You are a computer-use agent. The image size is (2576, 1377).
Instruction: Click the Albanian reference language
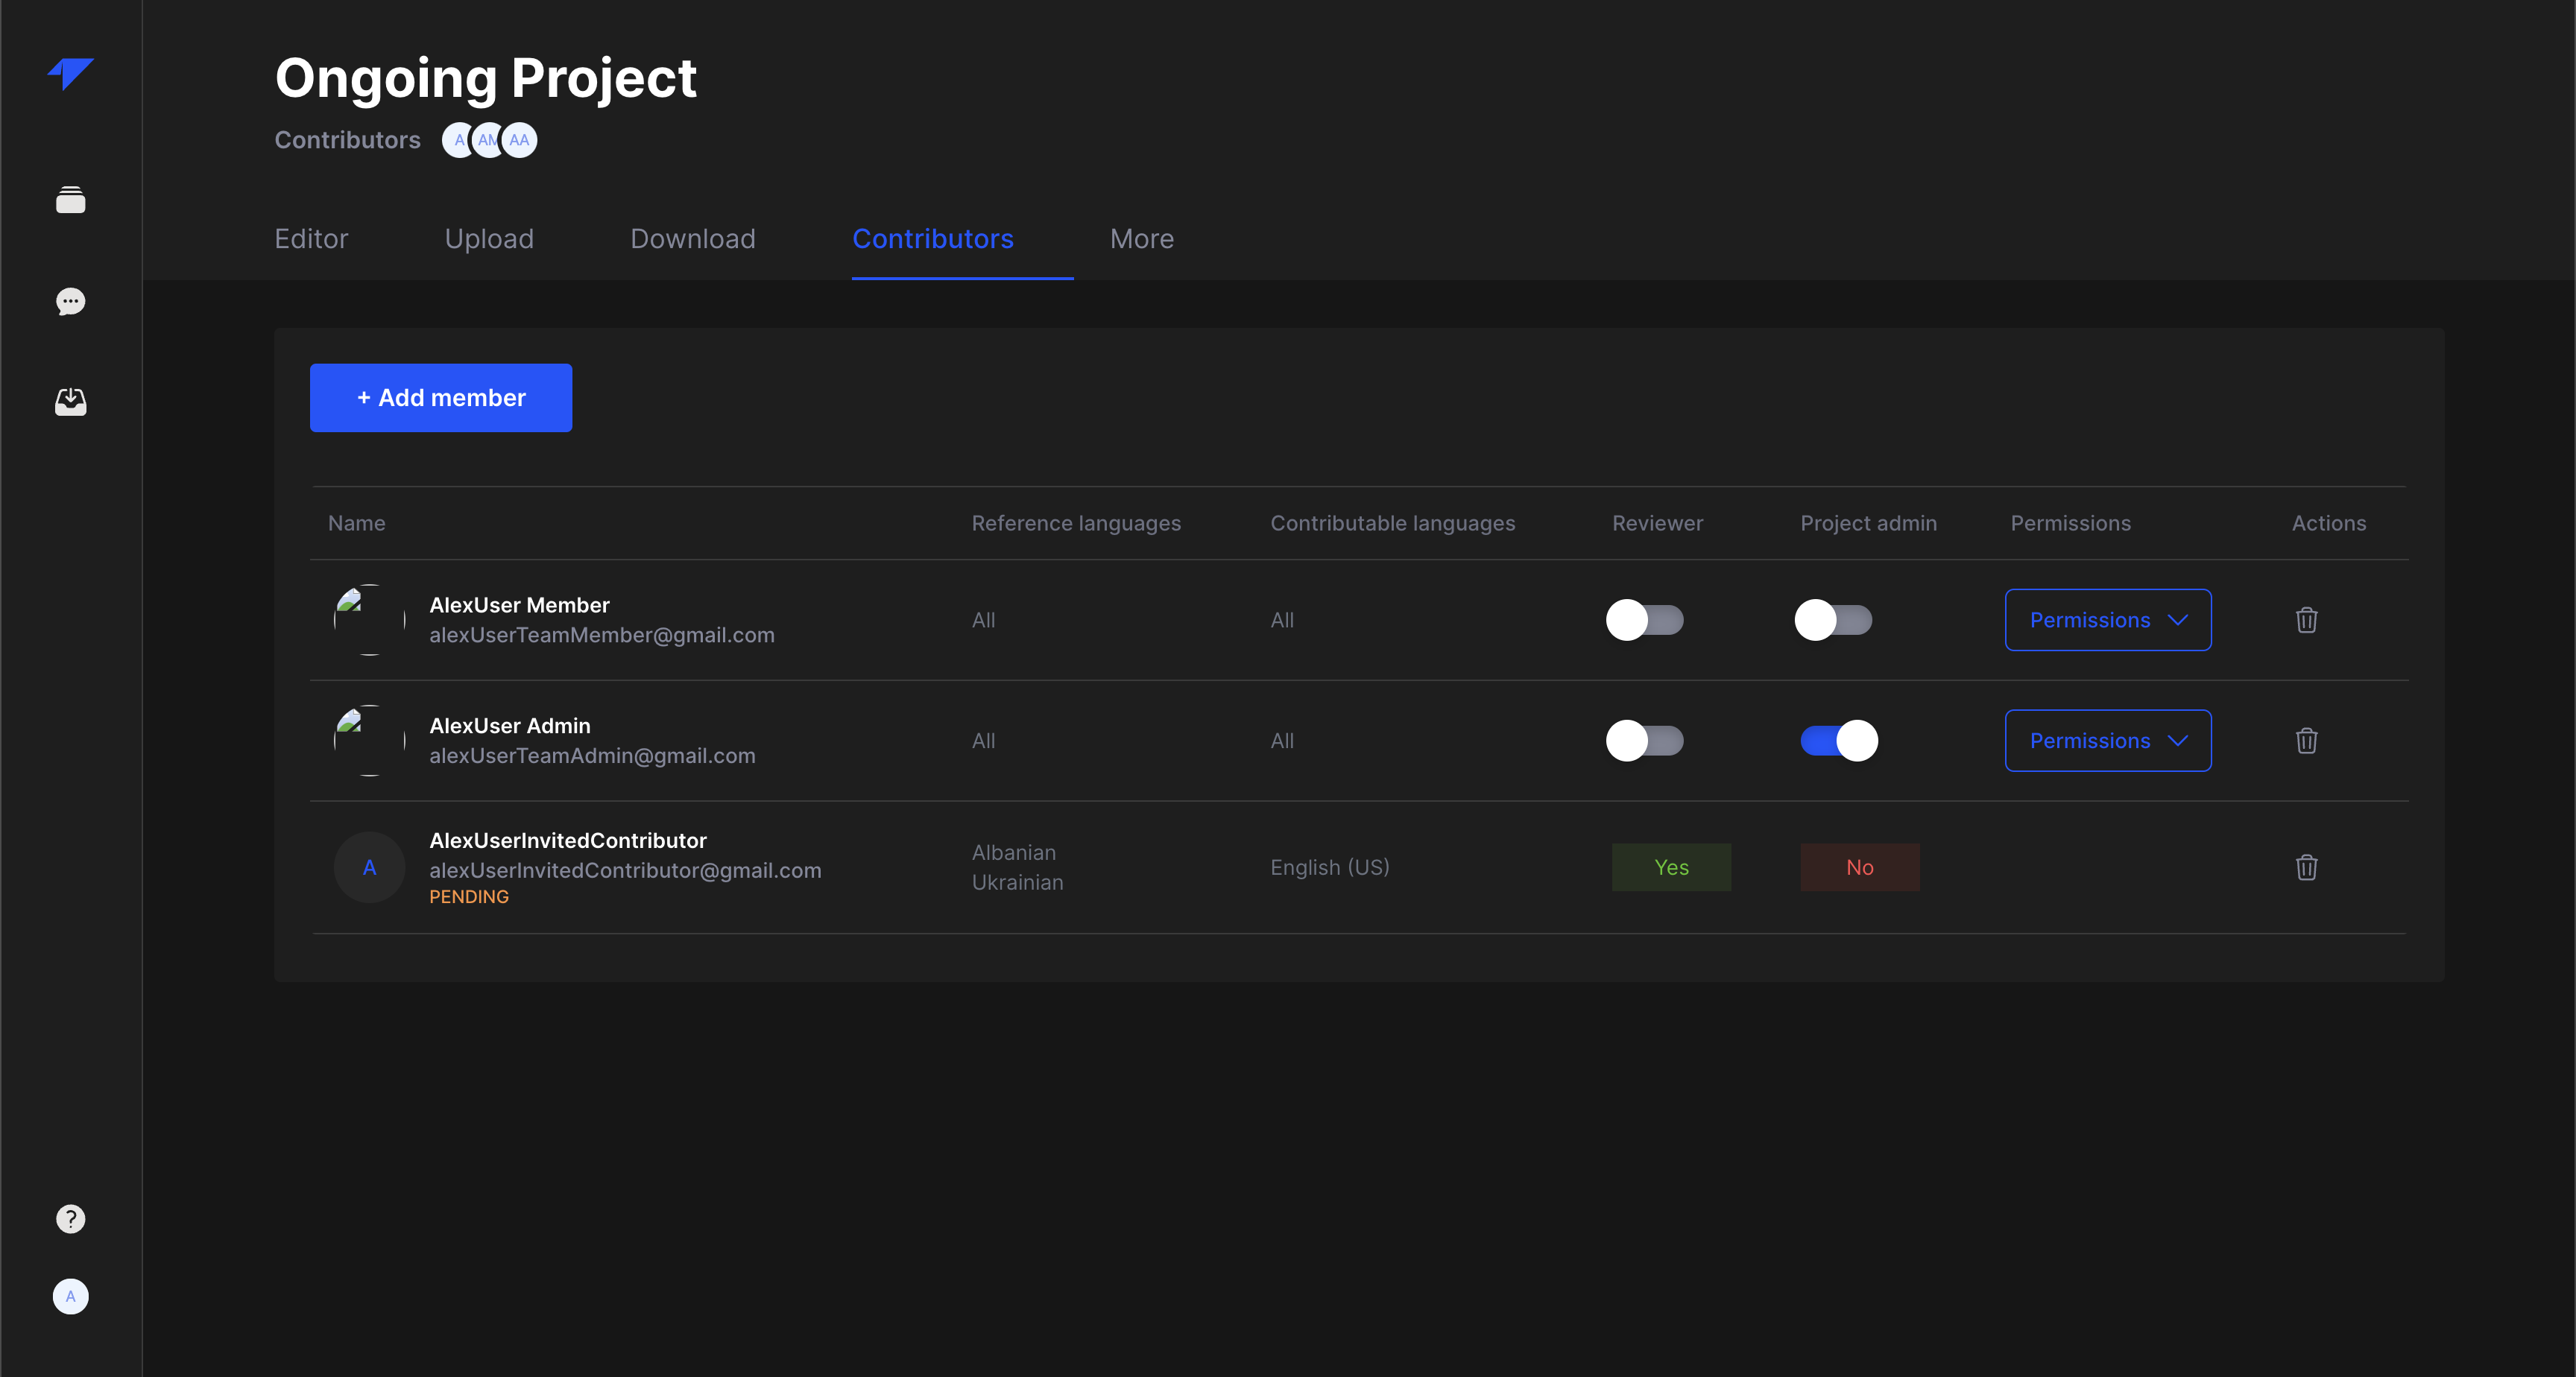[1014, 852]
